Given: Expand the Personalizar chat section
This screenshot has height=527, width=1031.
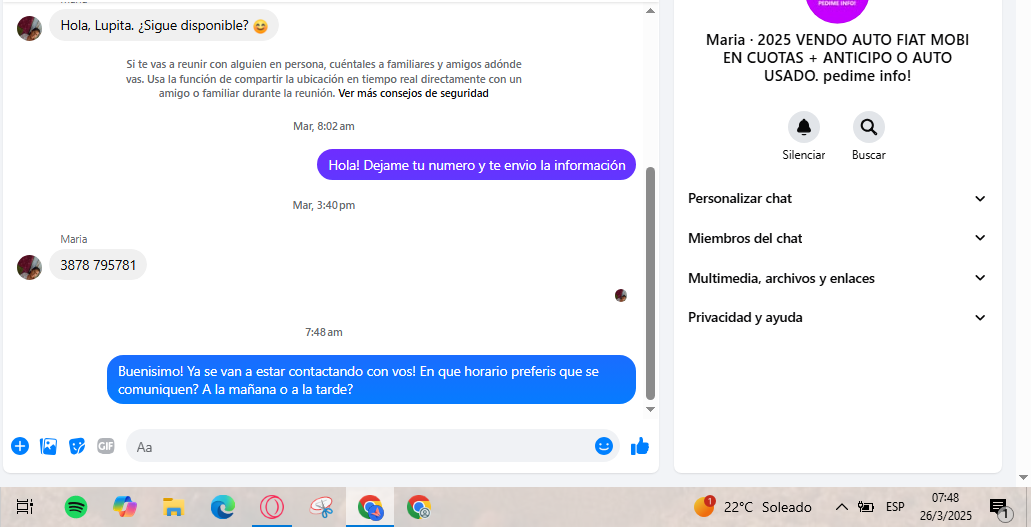Looking at the screenshot, I should 837,199.
